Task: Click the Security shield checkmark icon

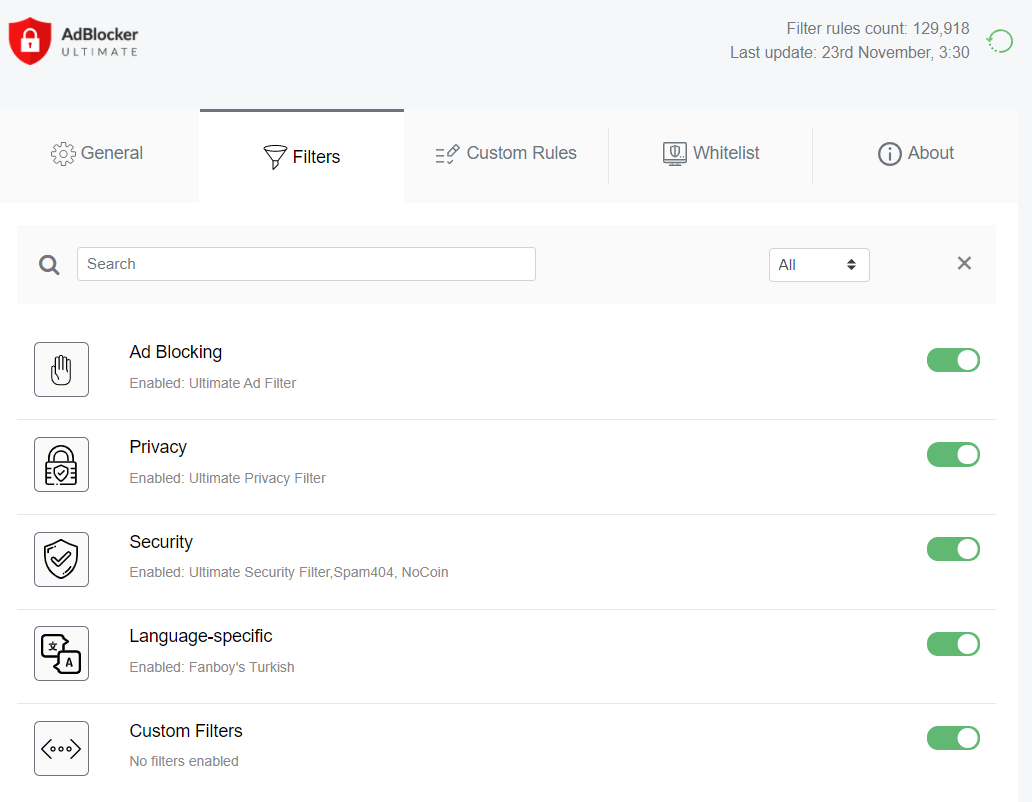Action: pos(61,559)
